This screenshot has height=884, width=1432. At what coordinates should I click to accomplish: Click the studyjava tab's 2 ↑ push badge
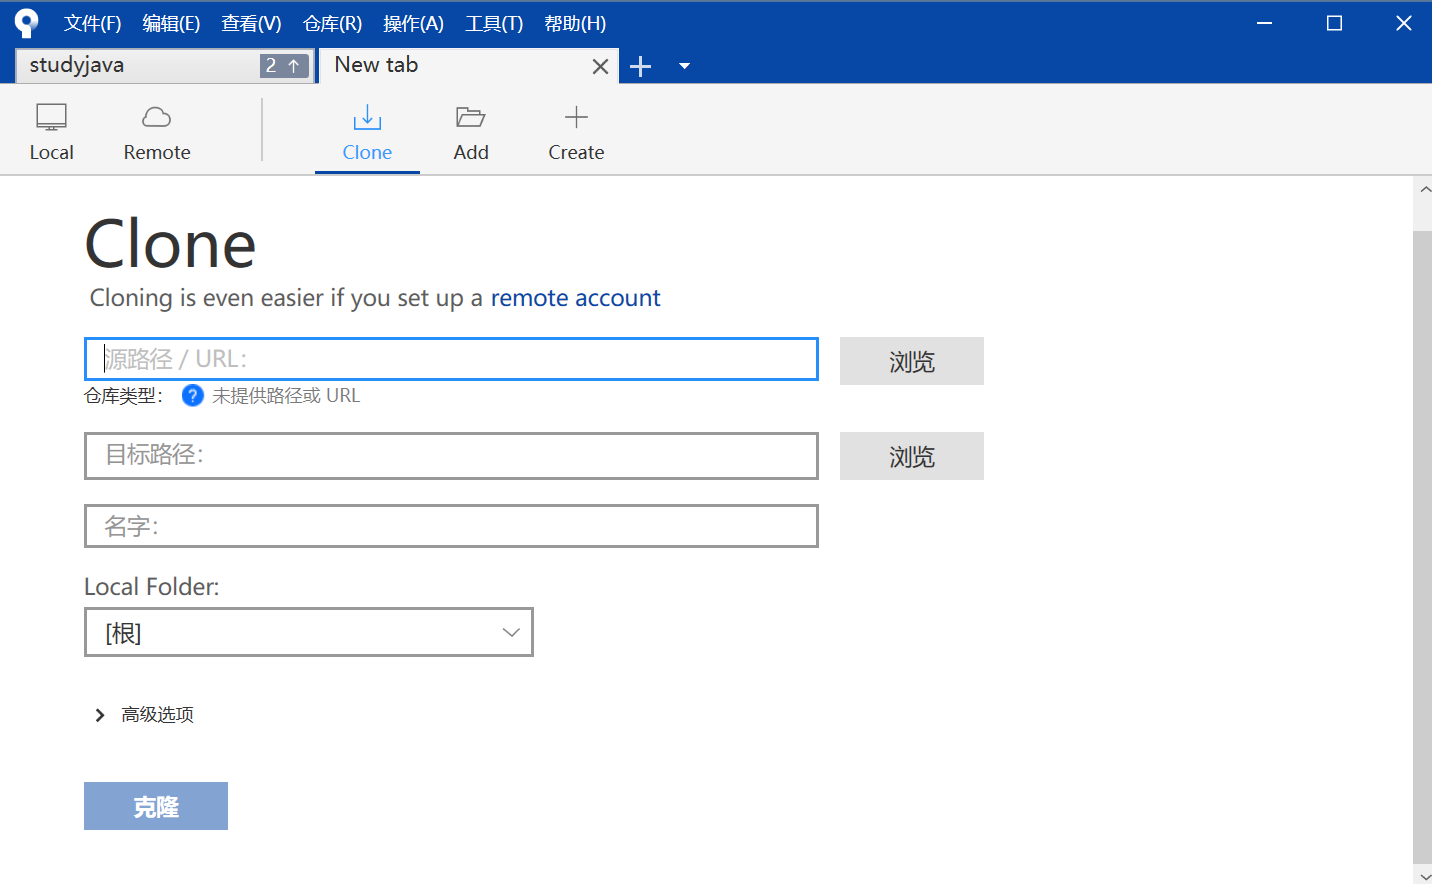pyautogui.click(x=284, y=66)
